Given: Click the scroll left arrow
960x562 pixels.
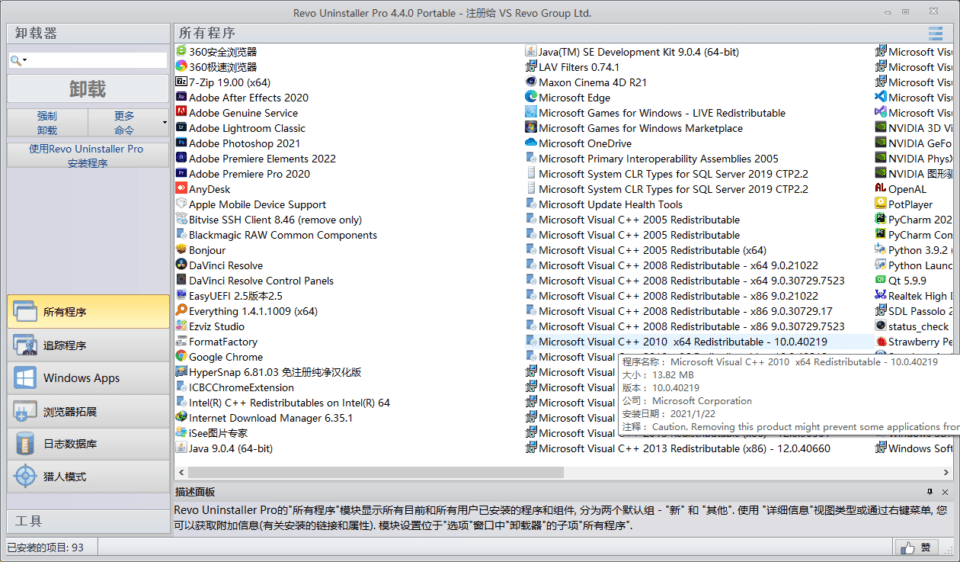Looking at the screenshot, I should pyautogui.click(x=181, y=473).
